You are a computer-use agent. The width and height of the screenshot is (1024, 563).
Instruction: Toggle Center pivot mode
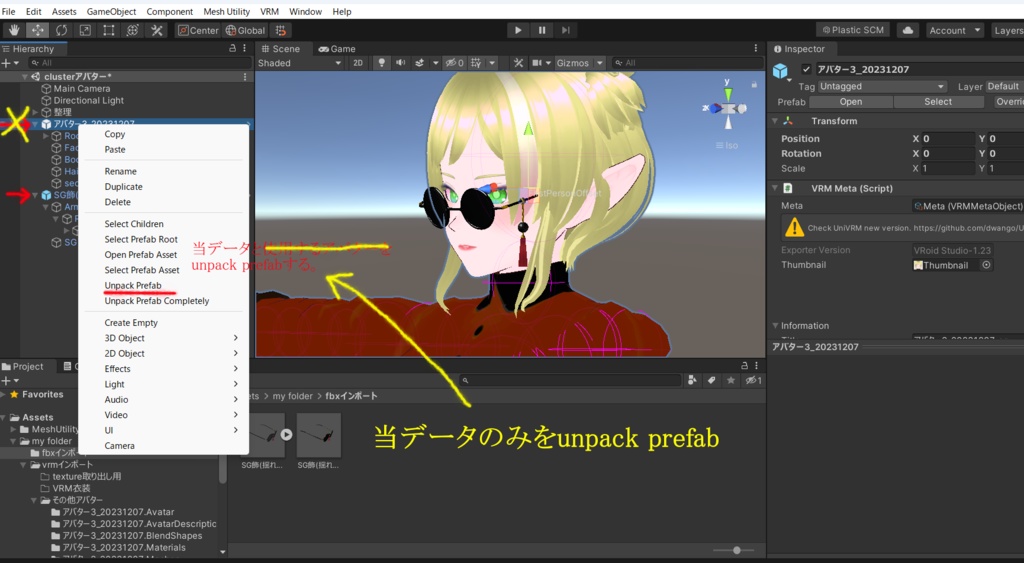click(x=199, y=30)
